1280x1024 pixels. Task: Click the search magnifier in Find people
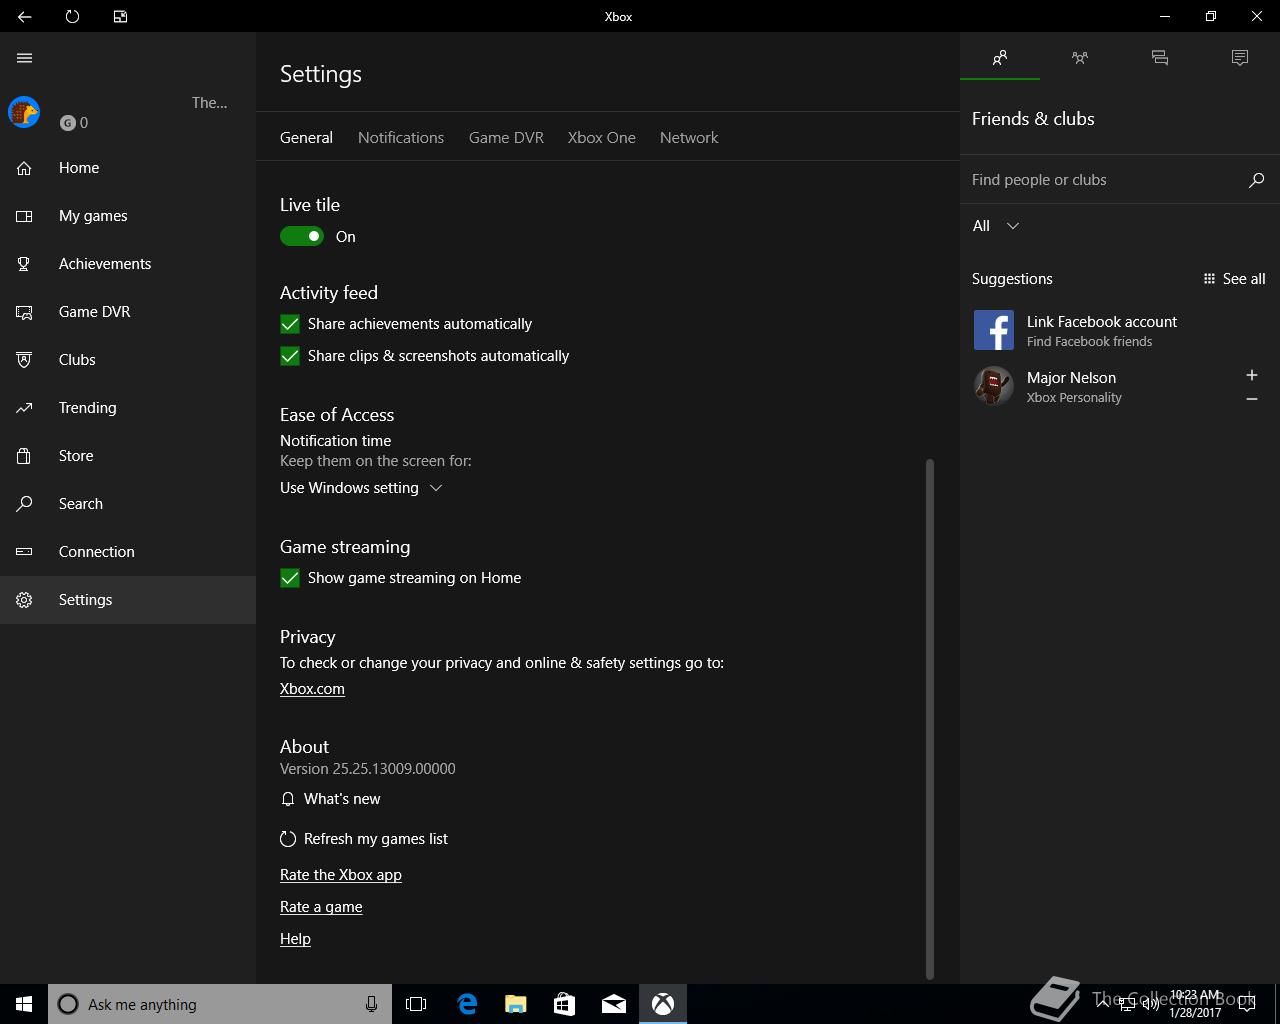pyautogui.click(x=1257, y=180)
